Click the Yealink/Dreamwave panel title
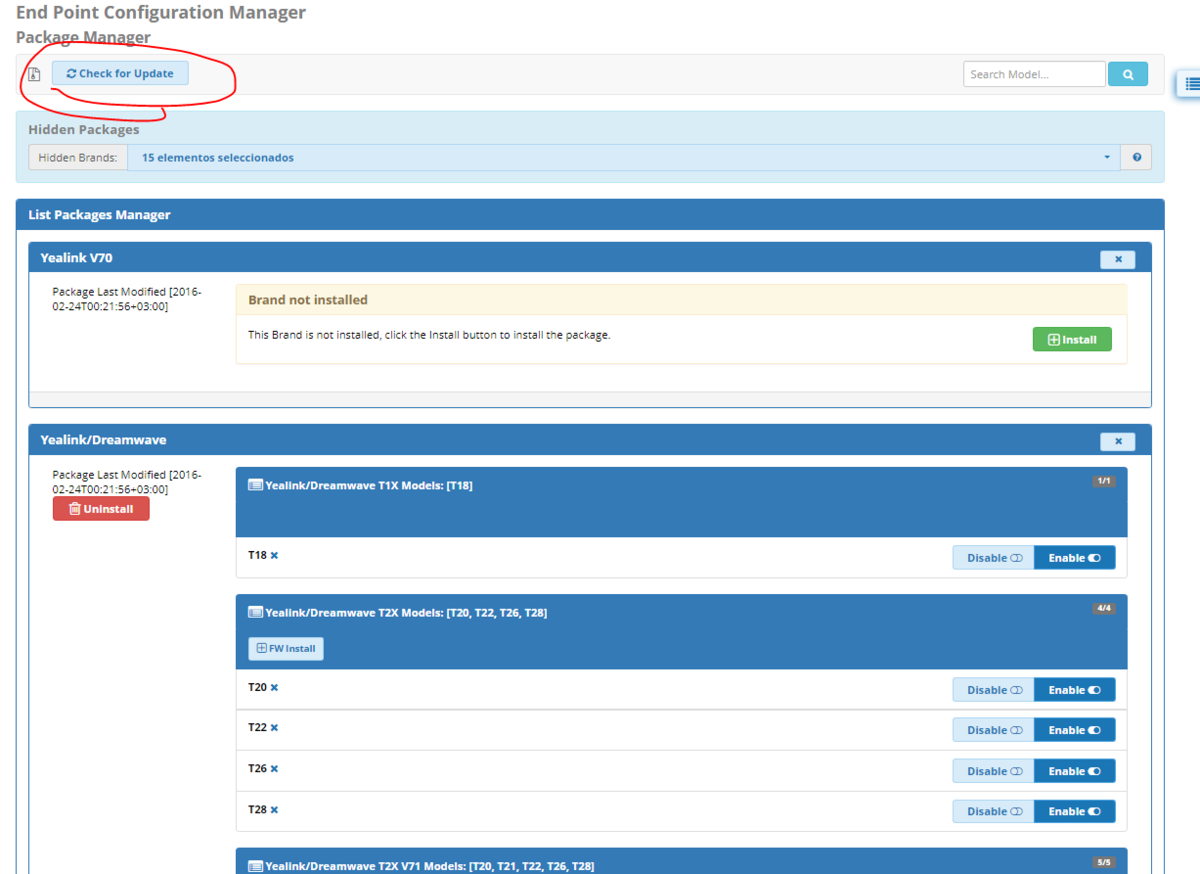This screenshot has height=874, width=1200. pos(103,440)
